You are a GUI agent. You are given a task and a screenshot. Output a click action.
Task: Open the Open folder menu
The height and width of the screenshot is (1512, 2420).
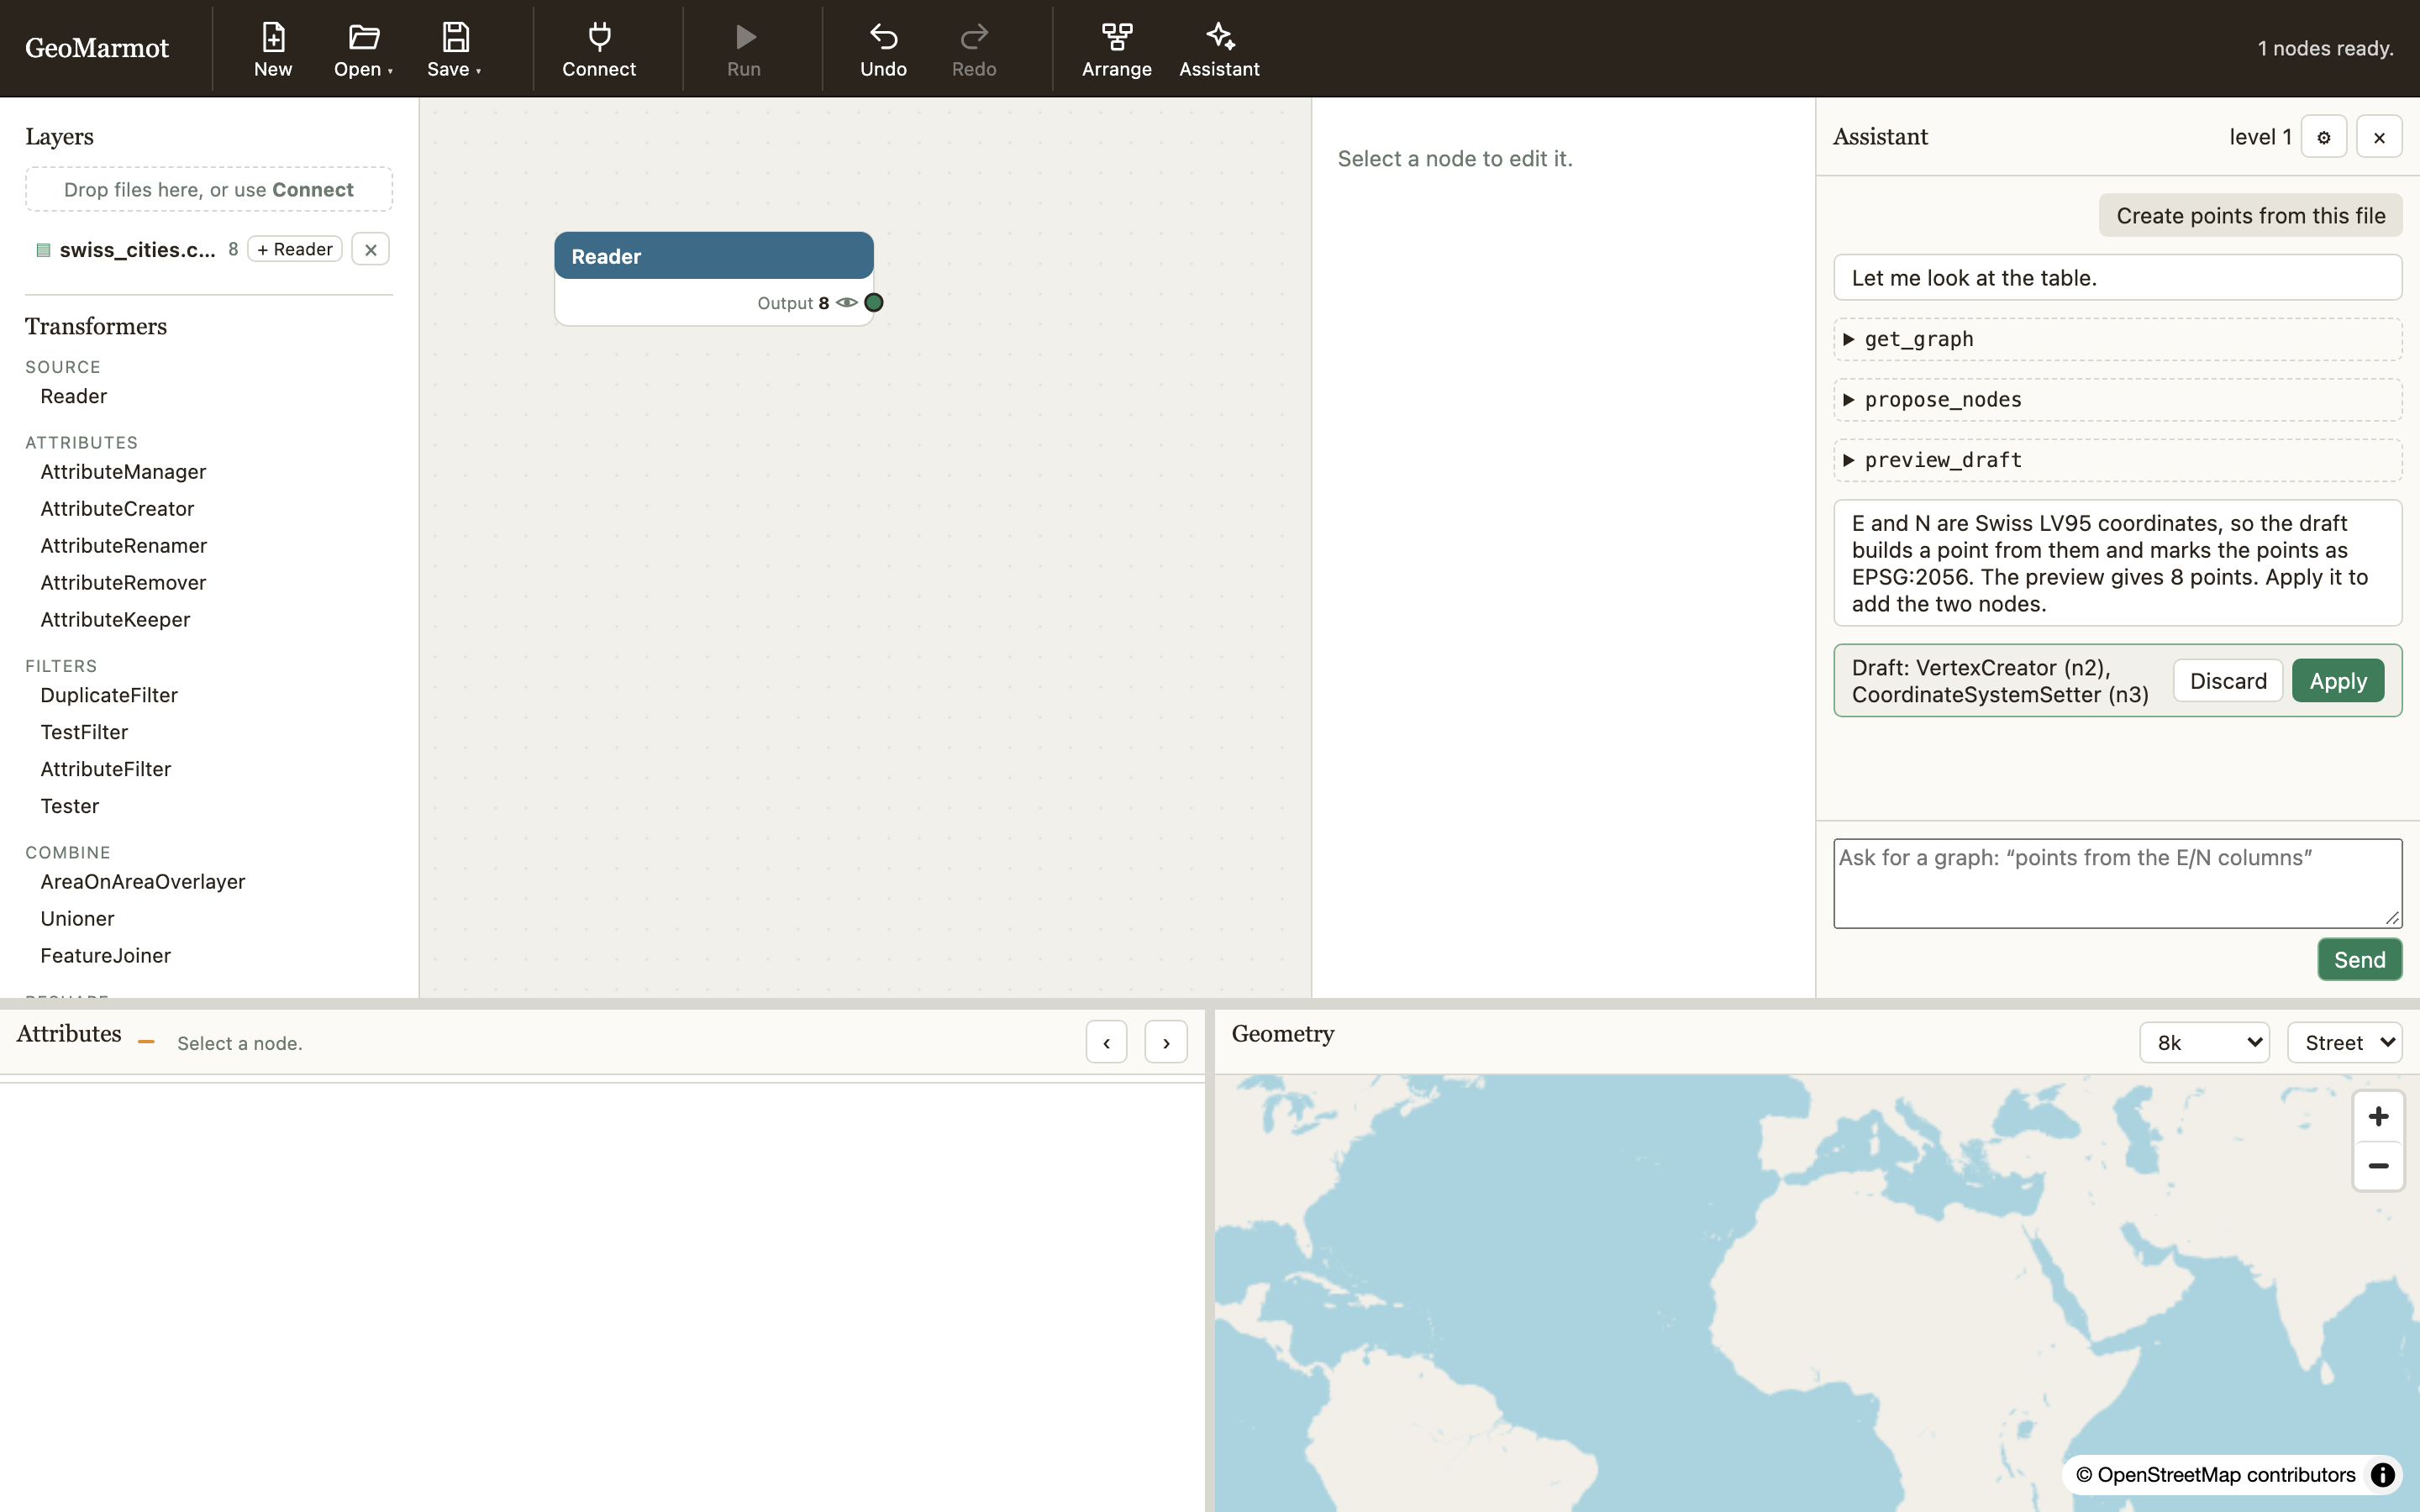(363, 49)
